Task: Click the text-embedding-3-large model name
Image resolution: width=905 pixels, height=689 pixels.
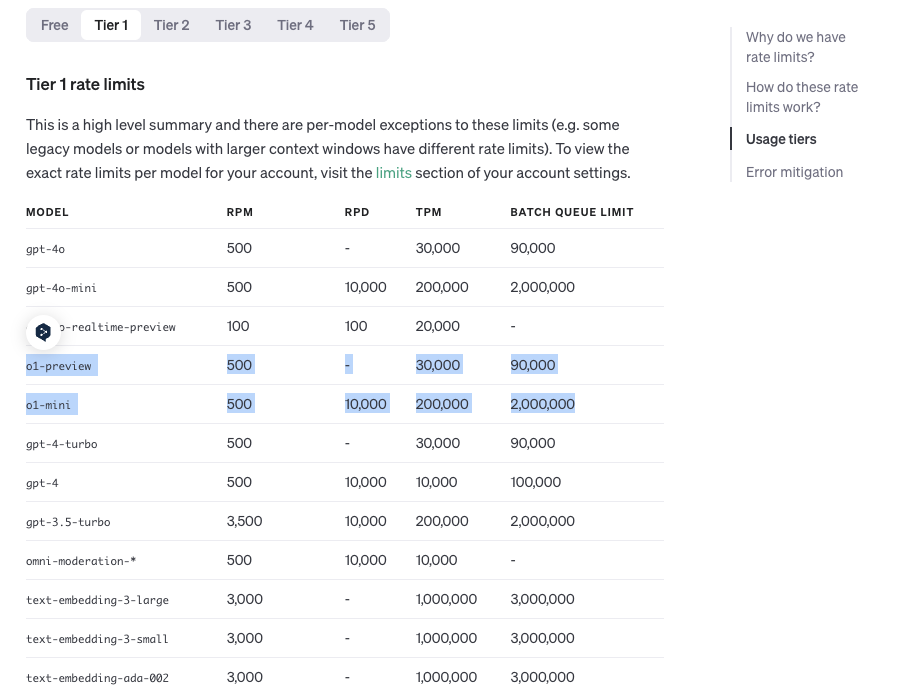Action: (x=98, y=600)
